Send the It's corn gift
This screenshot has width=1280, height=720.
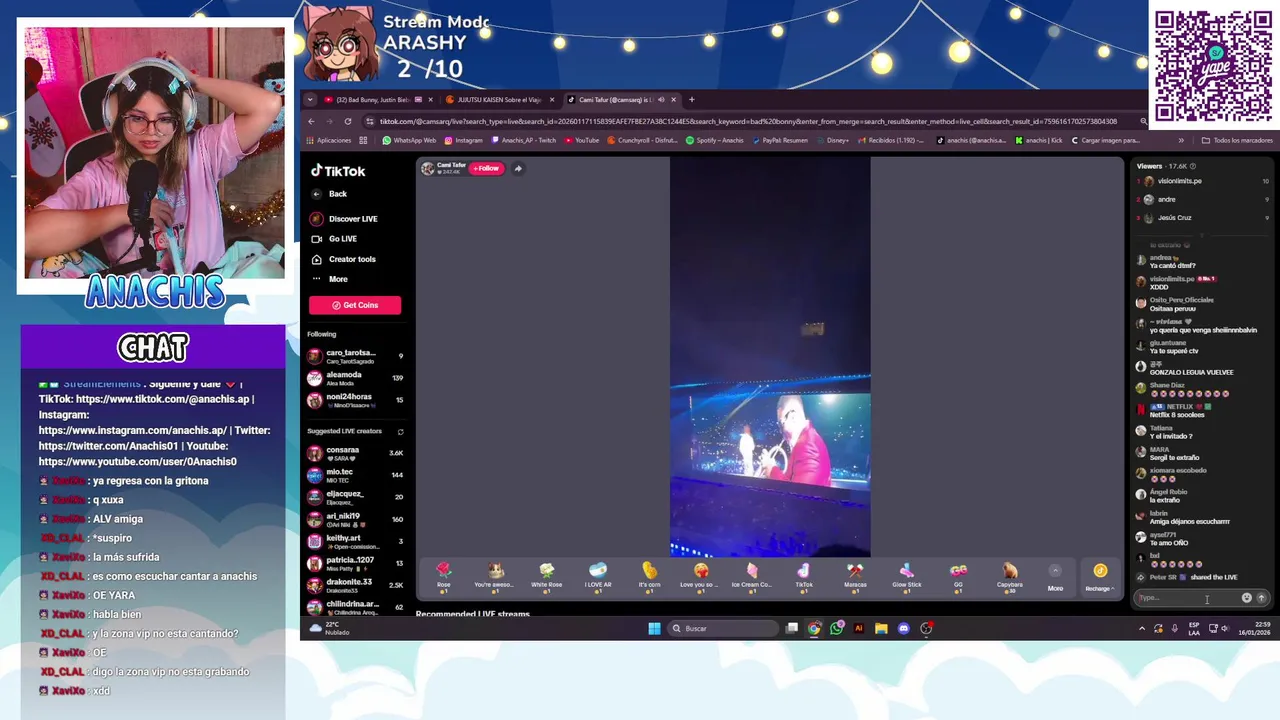(x=650, y=577)
